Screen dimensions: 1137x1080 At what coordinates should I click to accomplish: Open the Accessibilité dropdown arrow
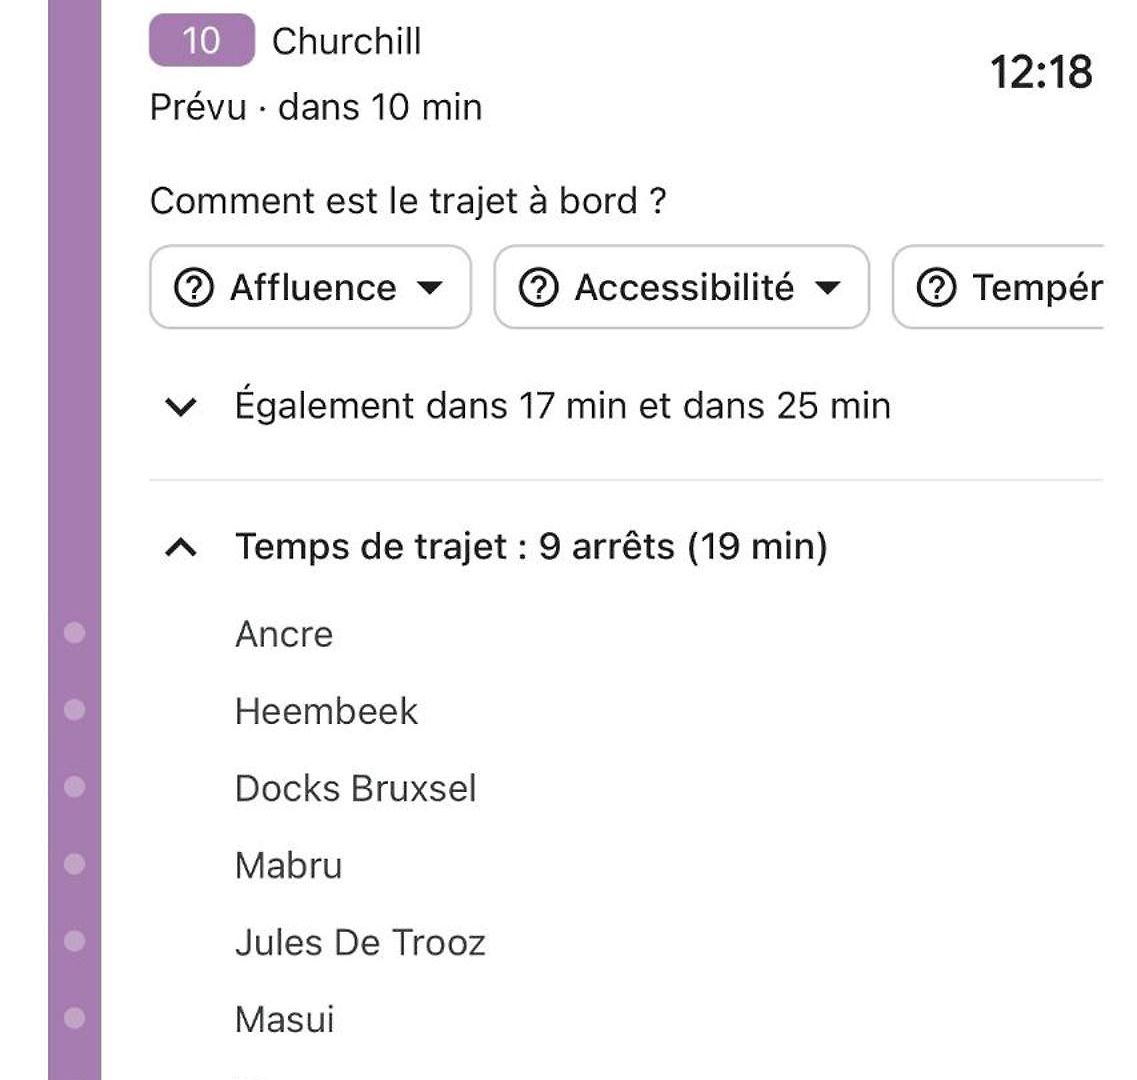coord(827,288)
